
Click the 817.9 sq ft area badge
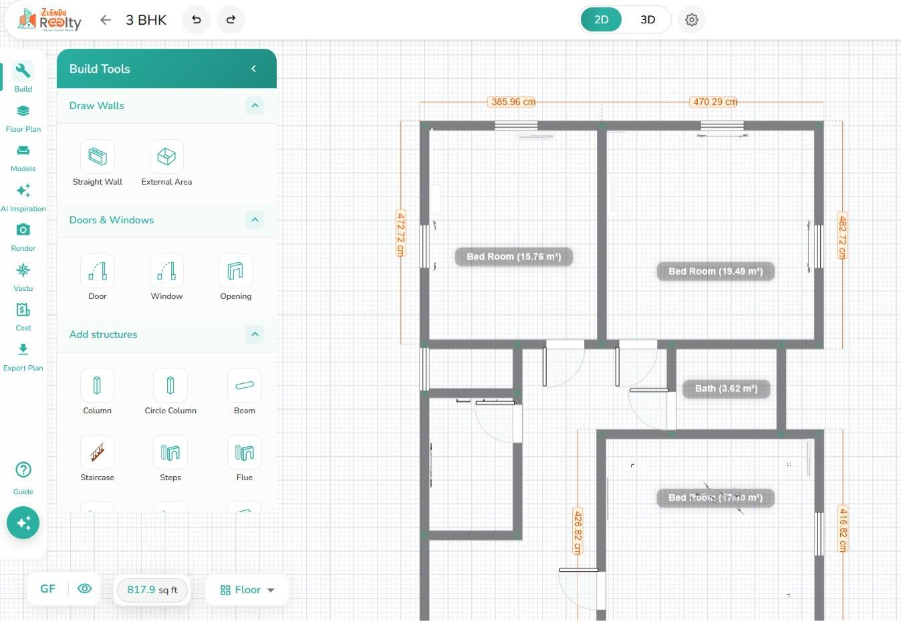[x=152, y=590]
